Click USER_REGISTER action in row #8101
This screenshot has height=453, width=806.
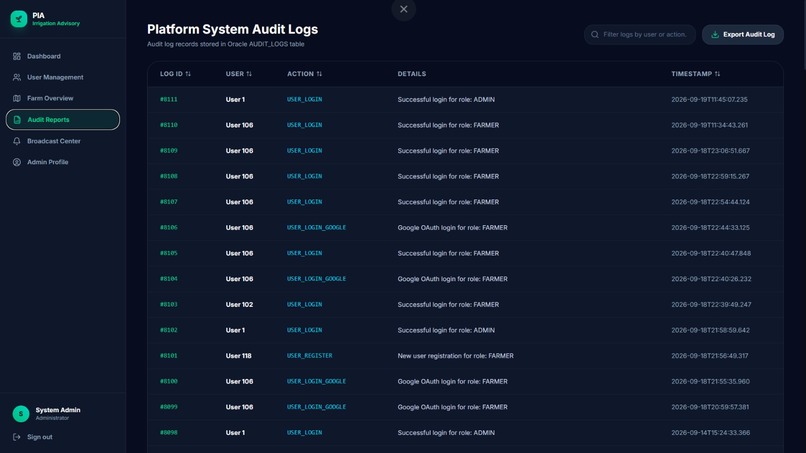(309, 355)
